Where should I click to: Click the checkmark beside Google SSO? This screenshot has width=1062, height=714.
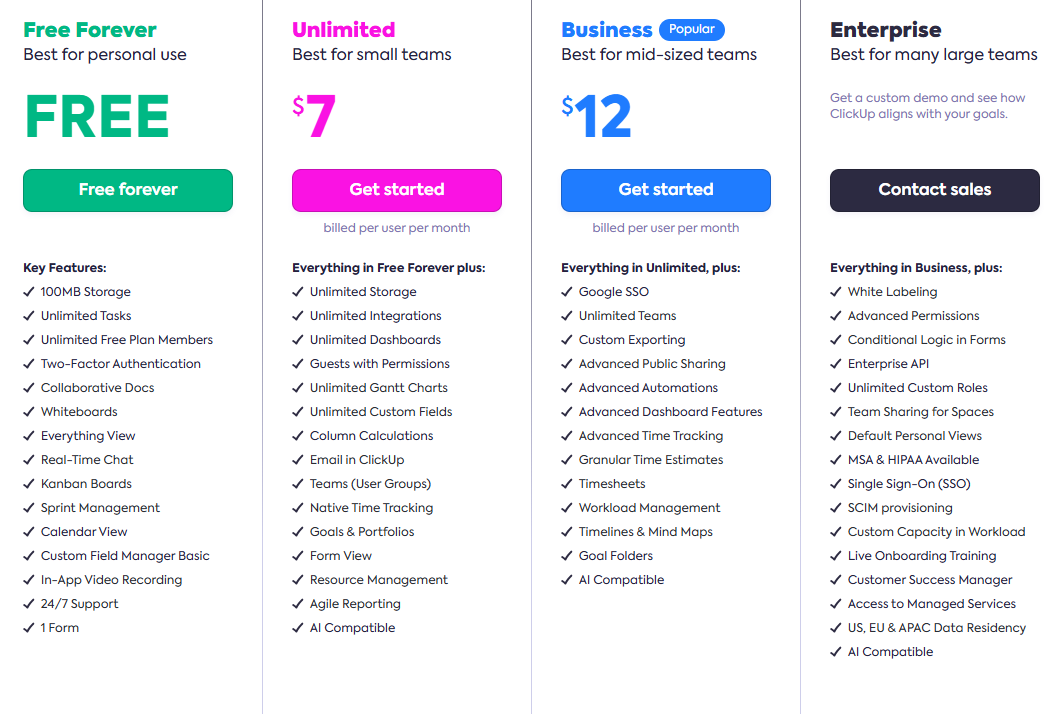tap(565, 291)
